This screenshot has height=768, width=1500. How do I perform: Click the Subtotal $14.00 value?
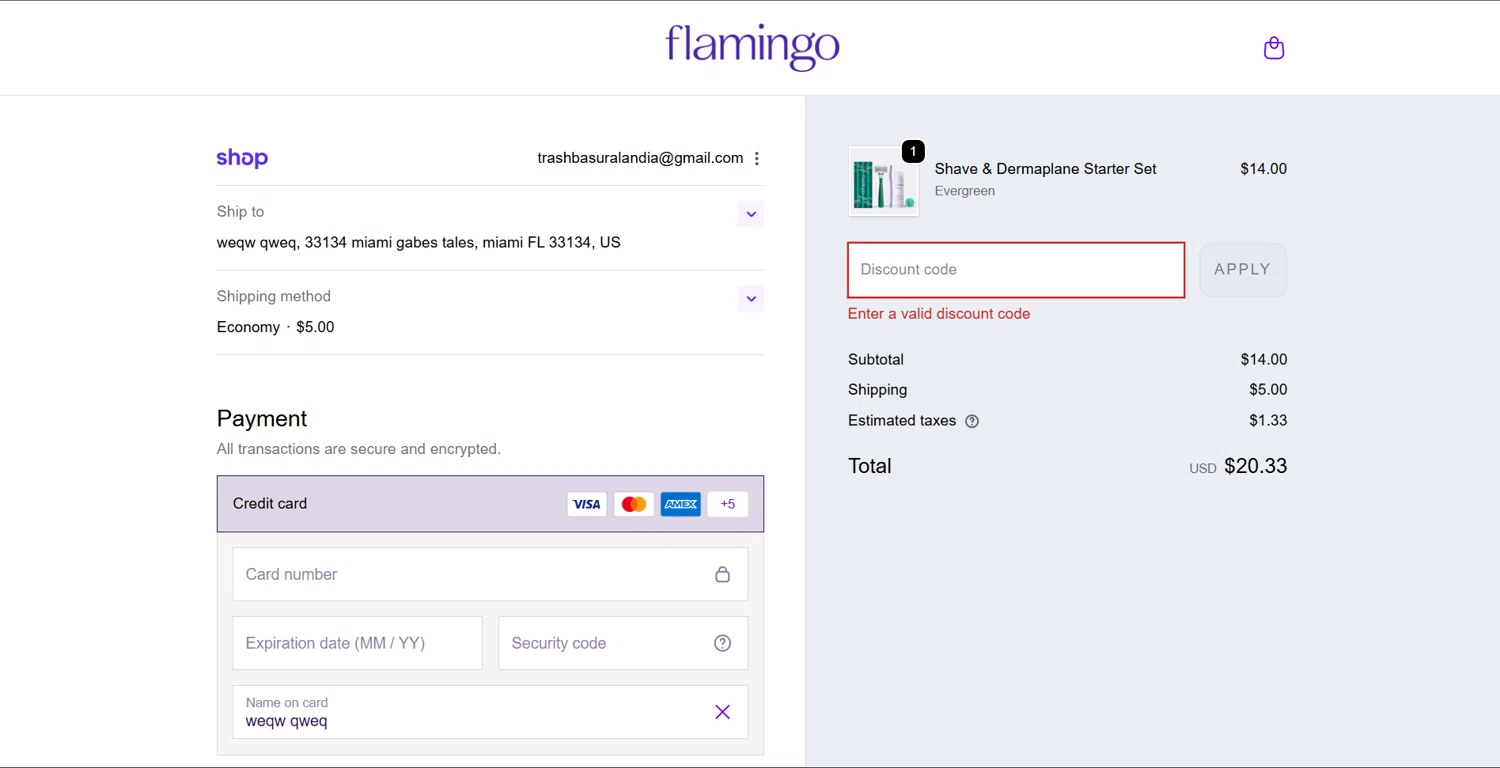[x=1263, y=360]
